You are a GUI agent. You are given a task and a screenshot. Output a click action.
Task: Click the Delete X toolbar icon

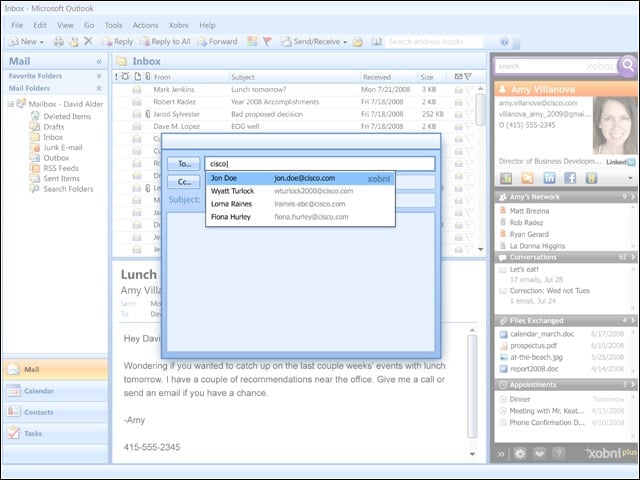pyautogui.click(x=88, y=41)
